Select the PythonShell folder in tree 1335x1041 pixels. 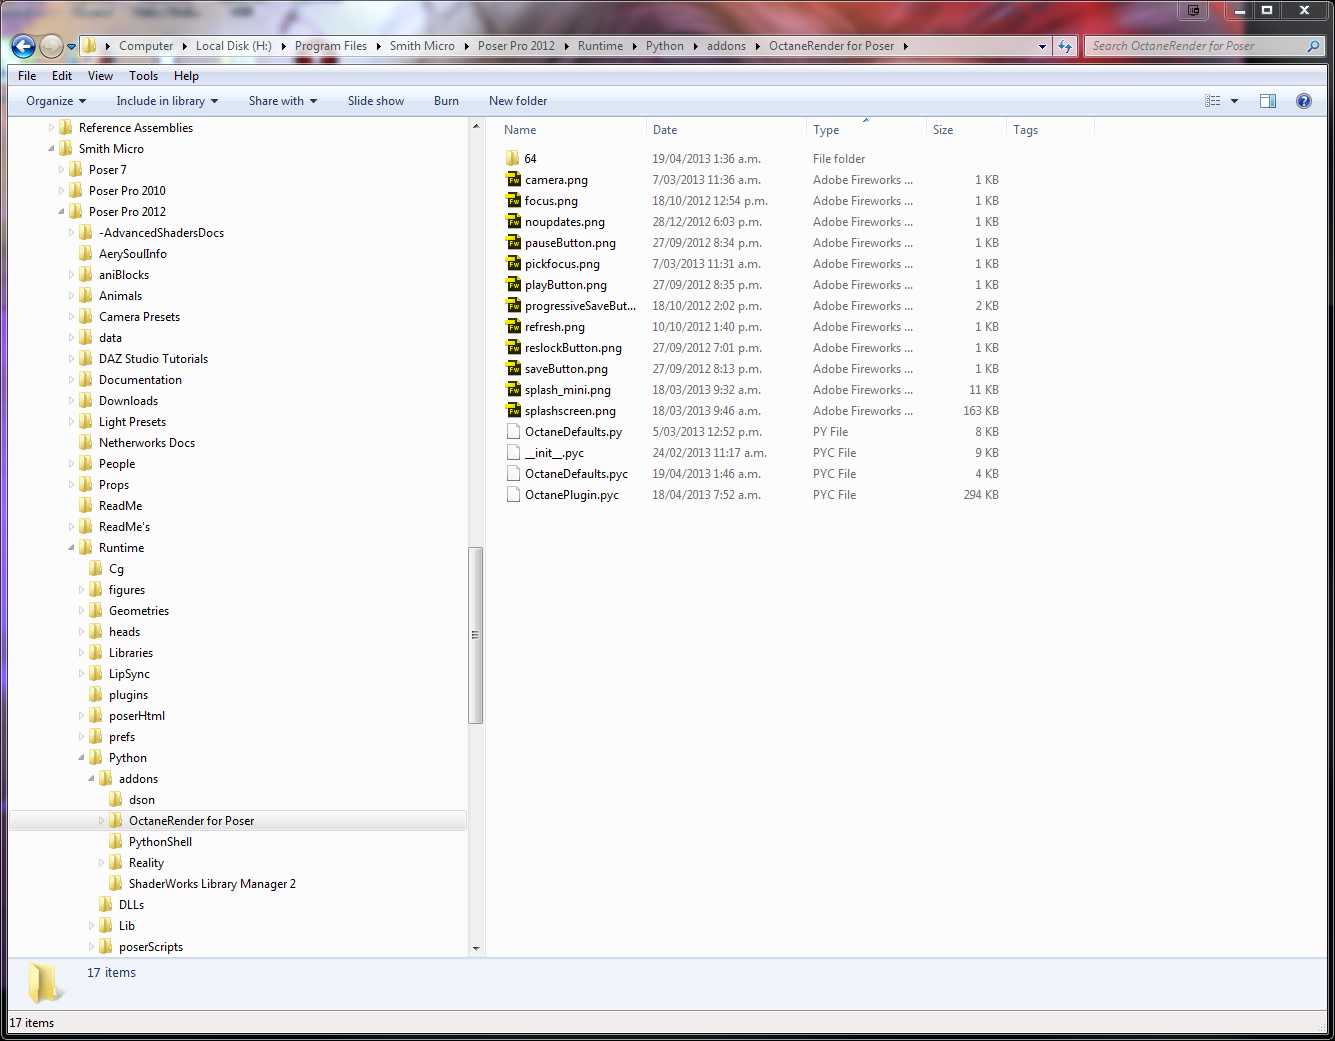(x=160, y=842)
